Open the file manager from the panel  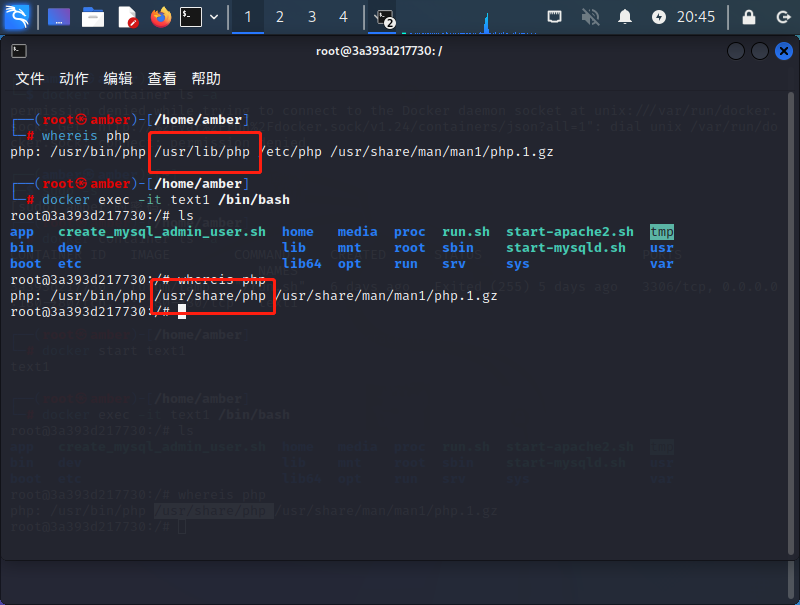[x=93, y=16]
